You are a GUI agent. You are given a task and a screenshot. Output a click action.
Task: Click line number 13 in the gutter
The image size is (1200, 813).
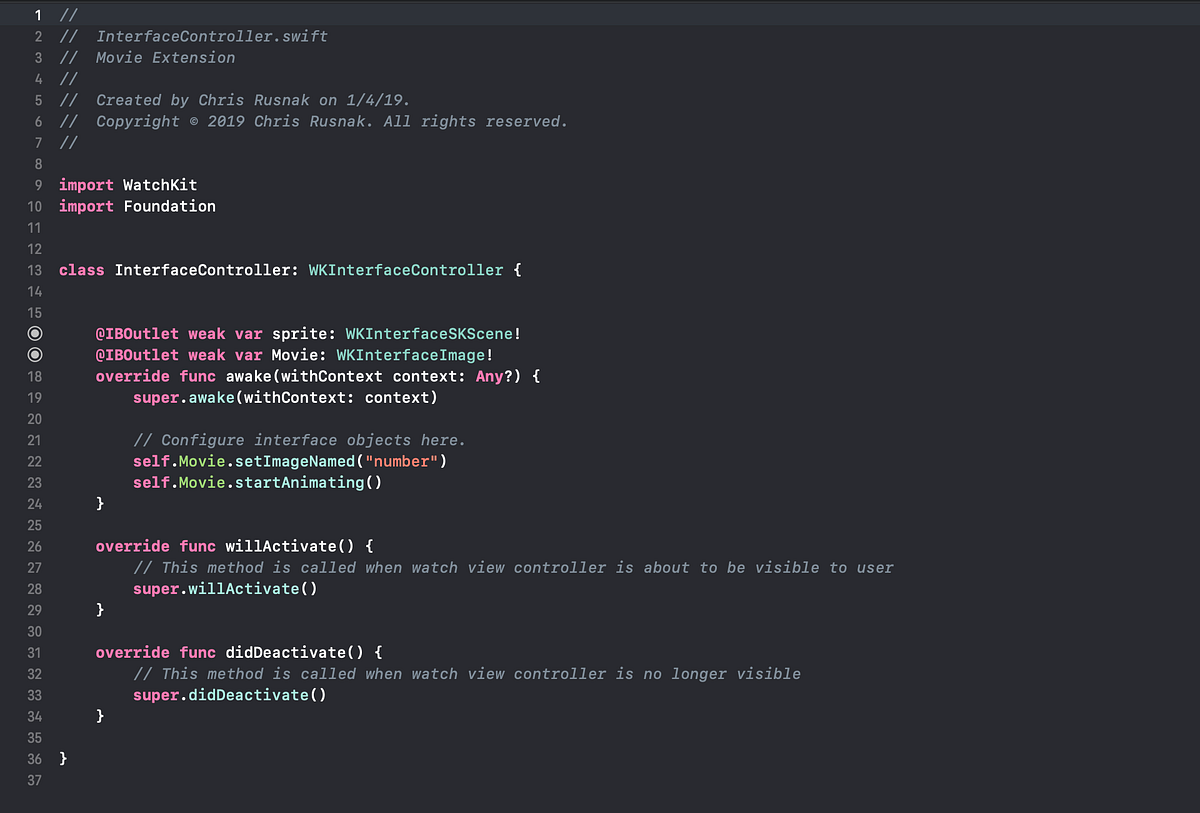coord(34,269)
